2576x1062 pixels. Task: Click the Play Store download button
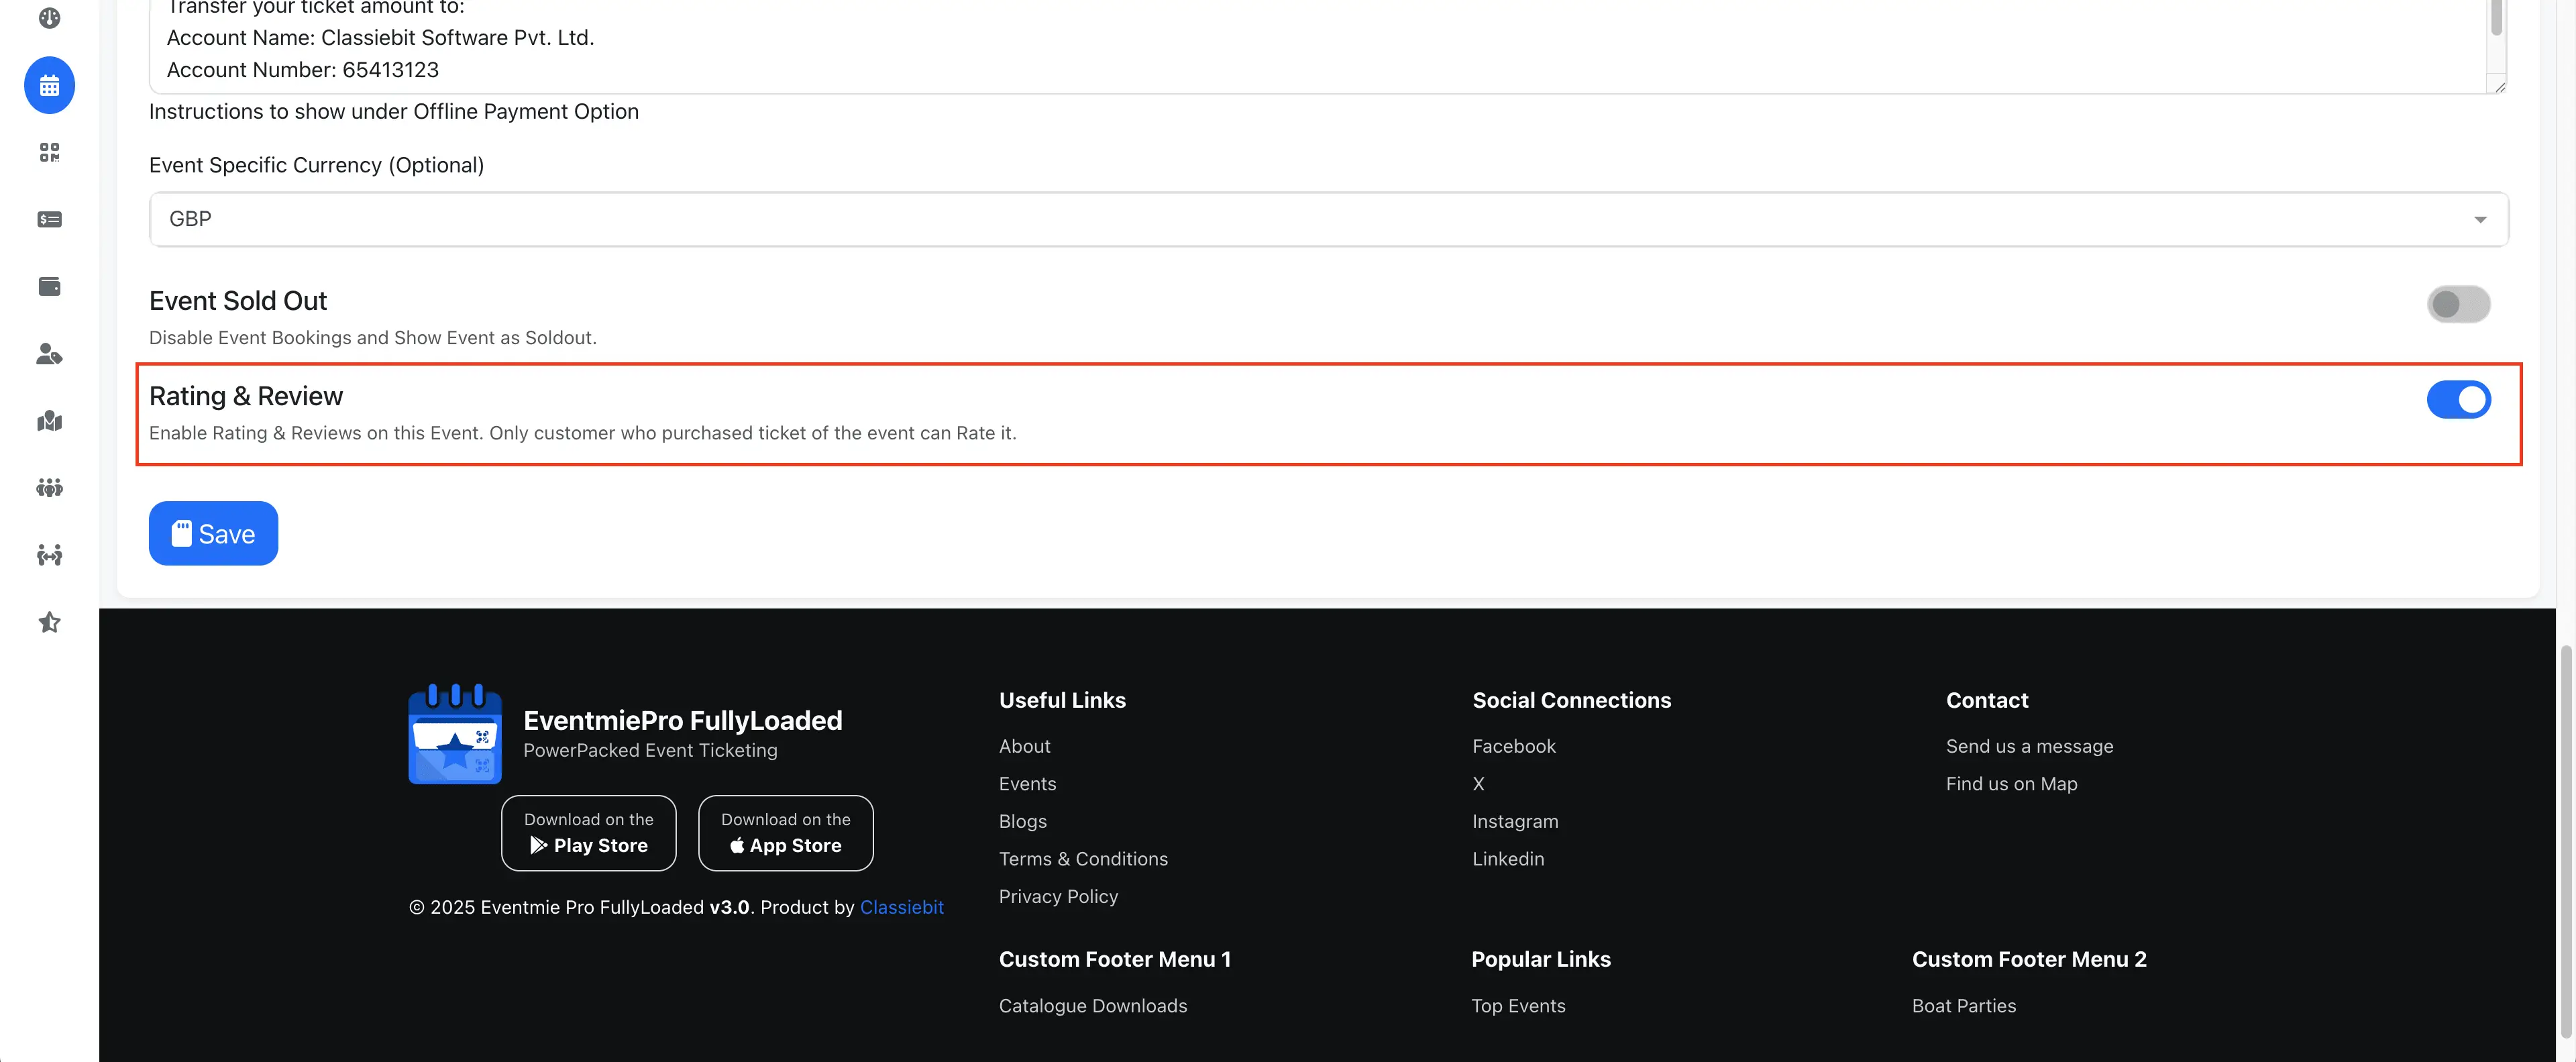(x=588, y=833)
